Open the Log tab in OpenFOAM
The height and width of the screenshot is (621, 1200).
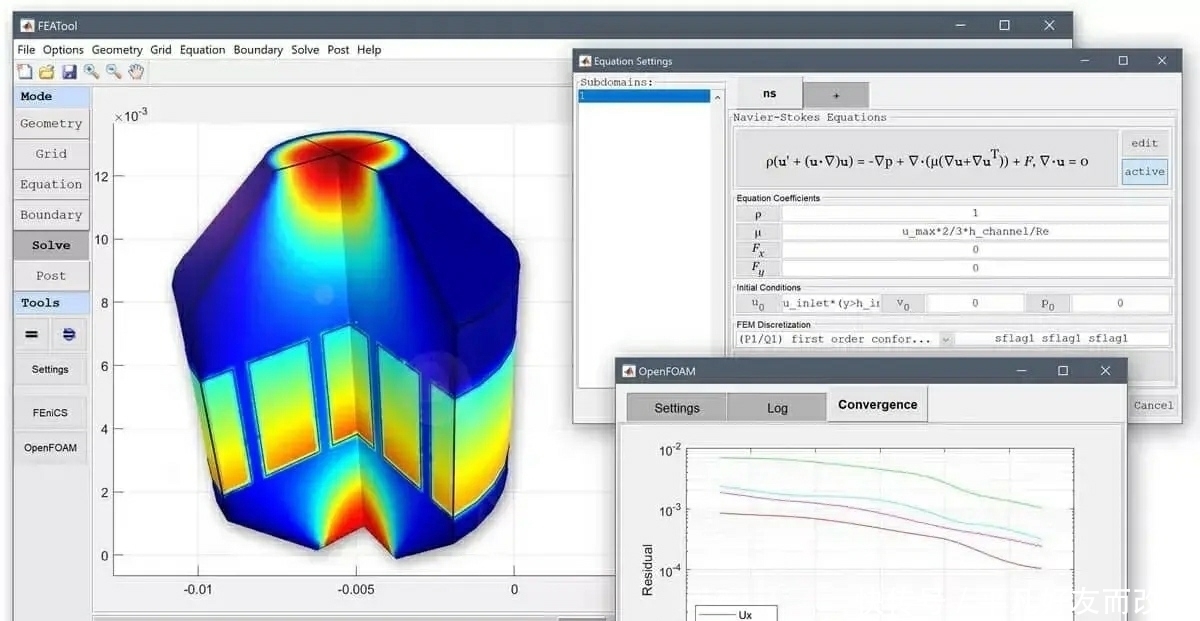777,407
